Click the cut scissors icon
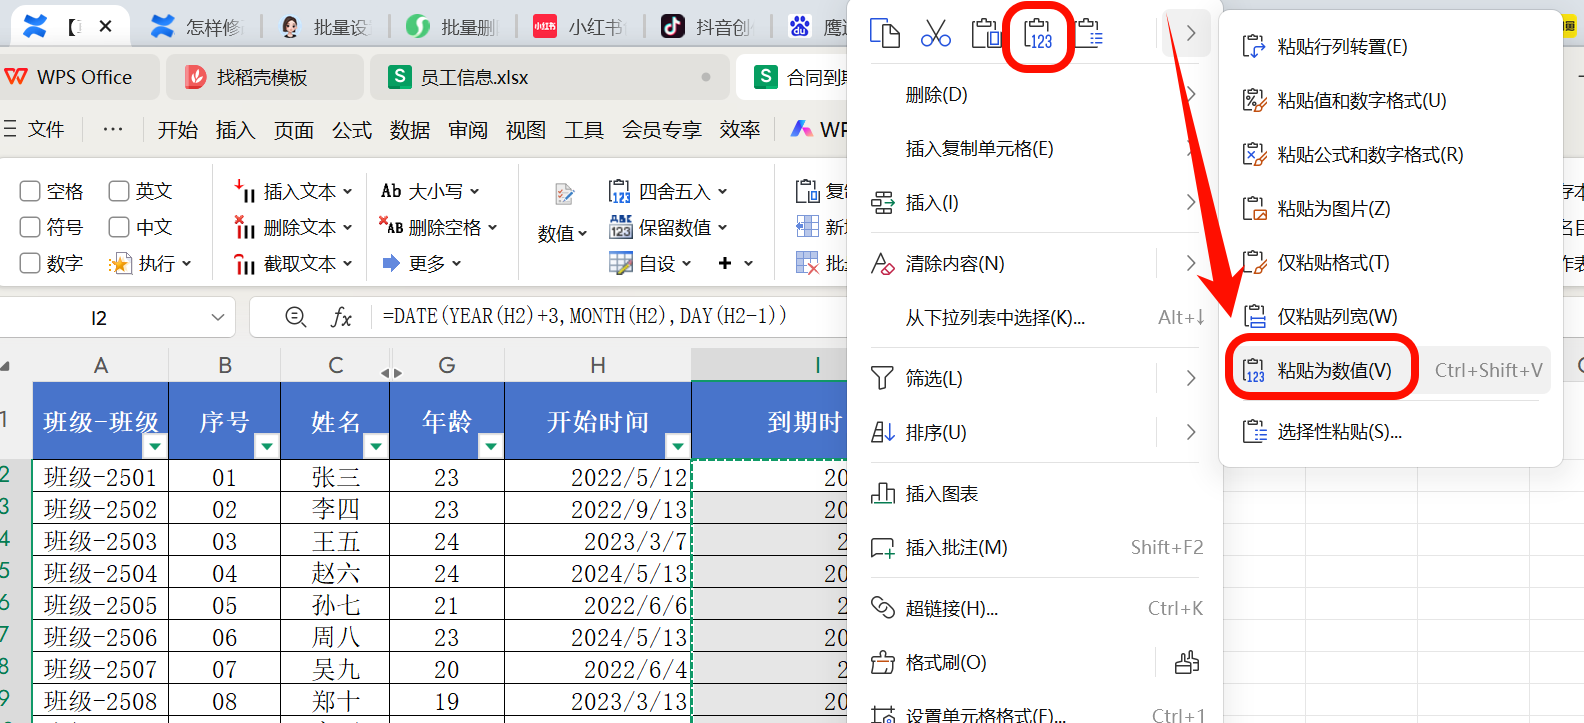 pyautogui.click(x=936, y=34)
